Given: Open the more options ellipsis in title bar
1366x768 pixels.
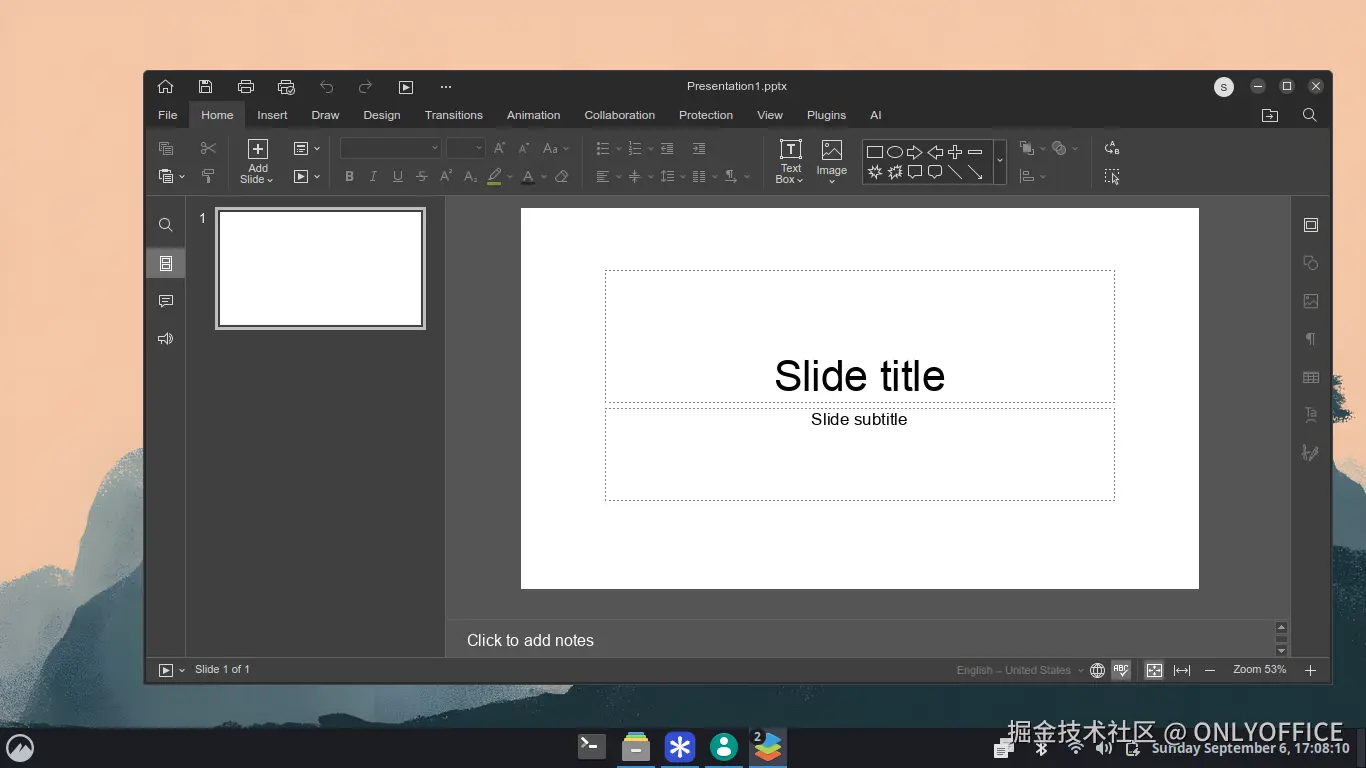Looking at the screenshot, I should coord(446,87).
